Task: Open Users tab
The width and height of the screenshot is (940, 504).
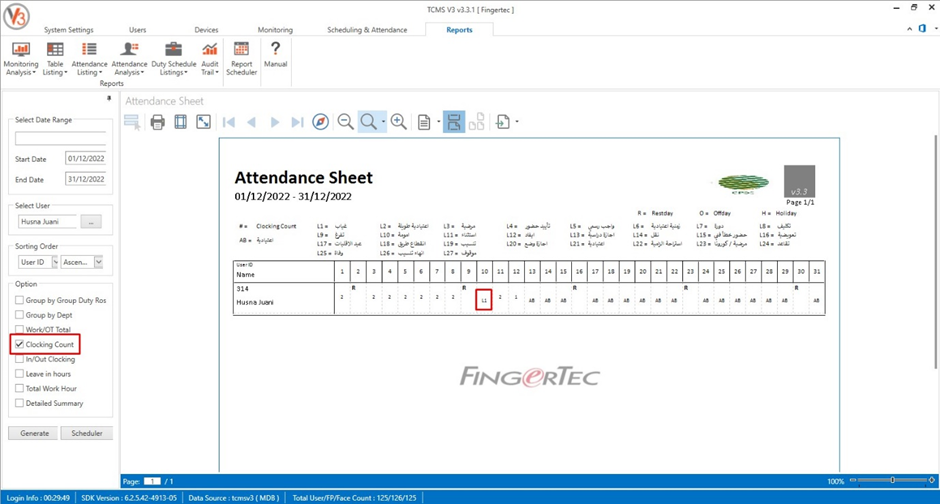Action: pos(137,30)
